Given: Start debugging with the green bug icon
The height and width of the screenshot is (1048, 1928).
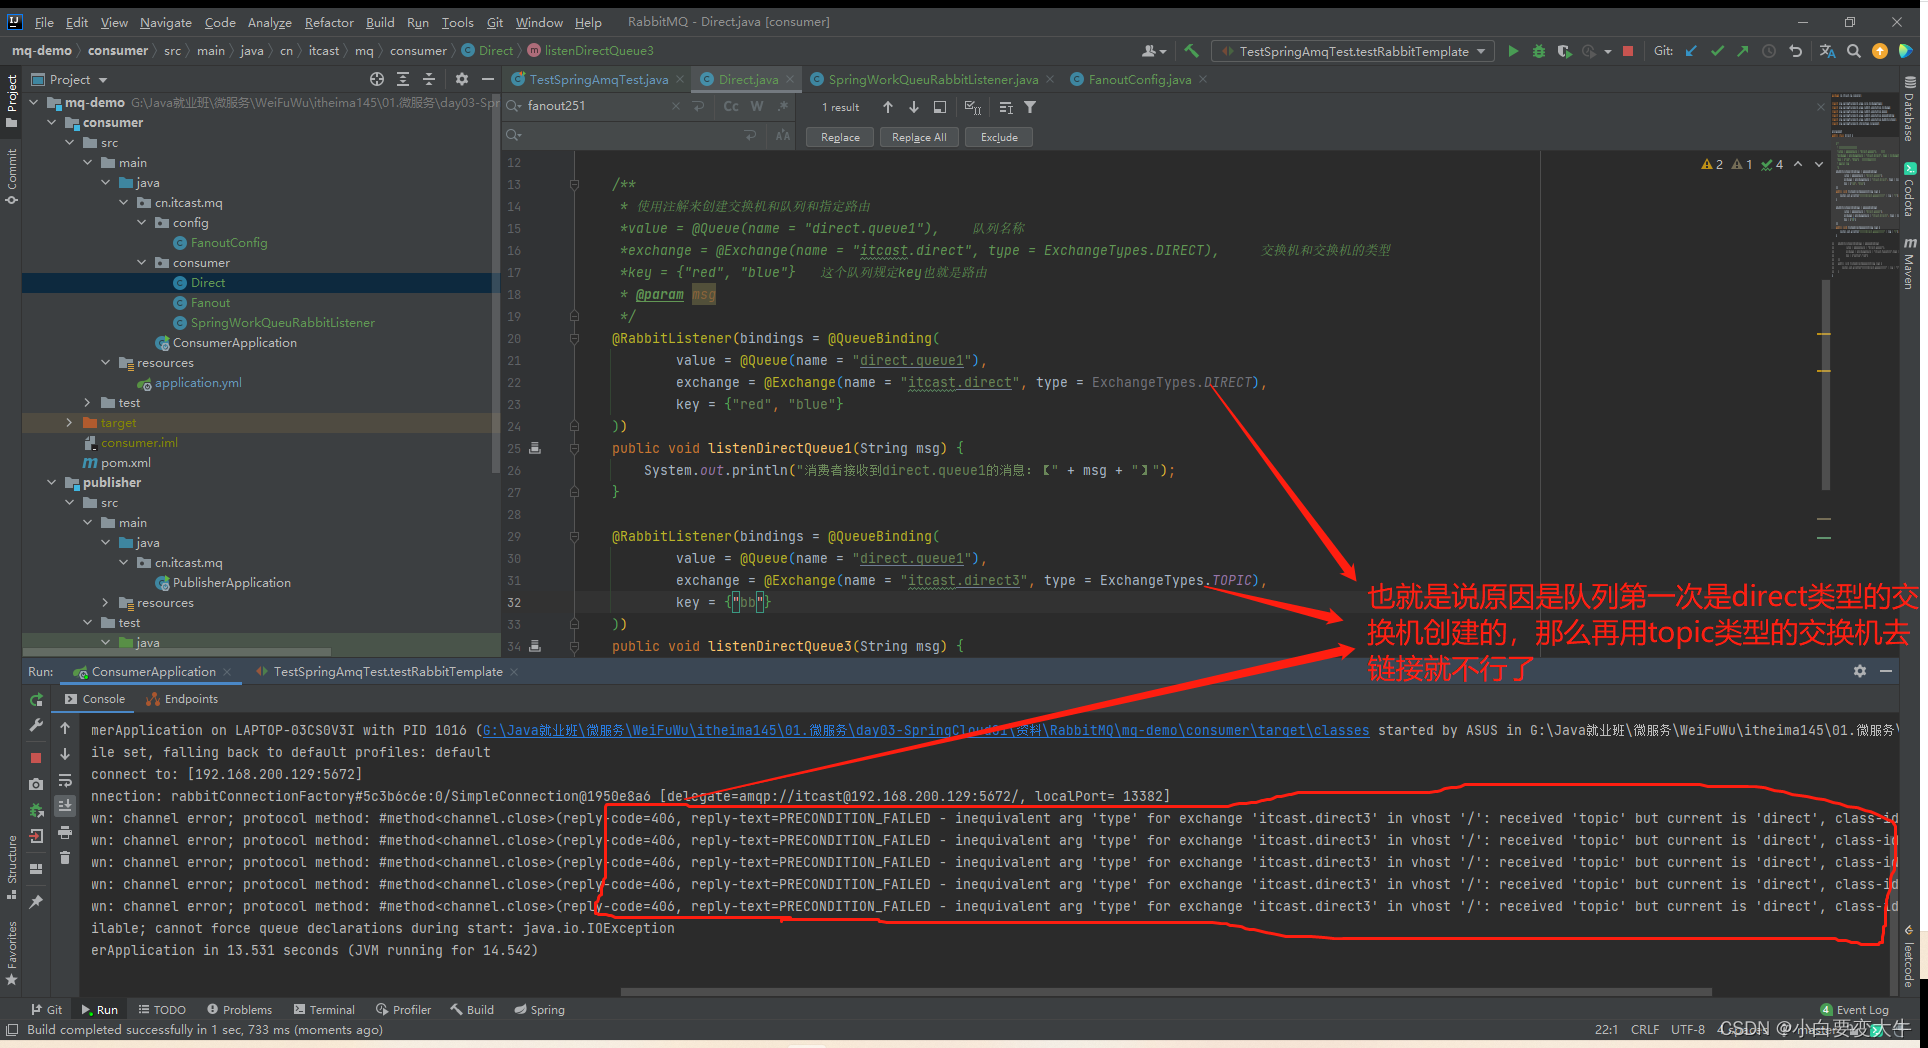Looking at the screenshot, I should pyautogui.click(x=1539, y=51).
